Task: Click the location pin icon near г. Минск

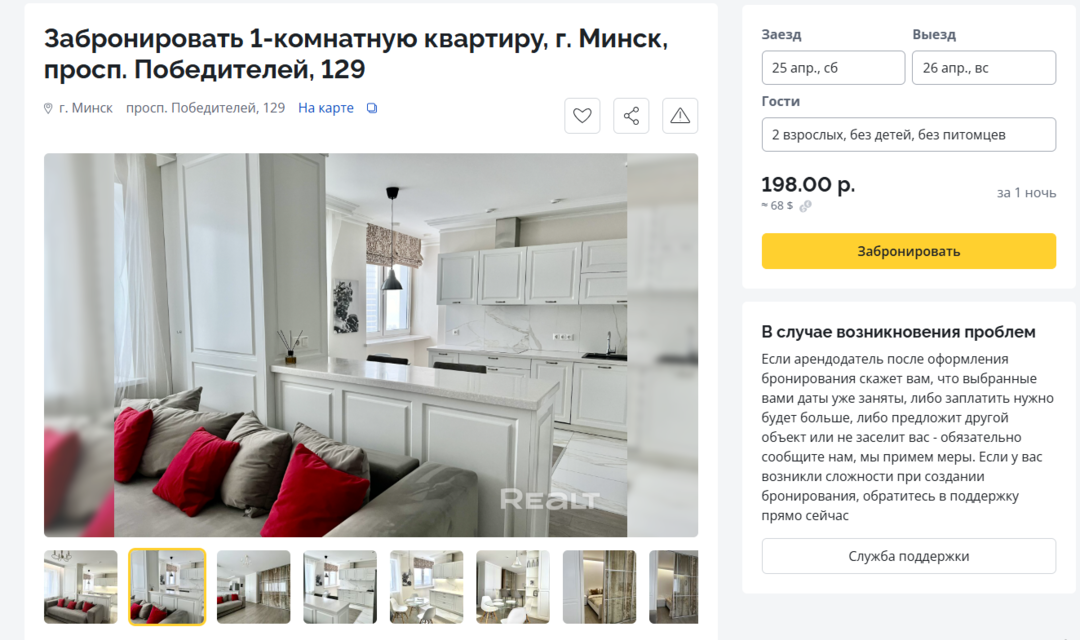Action: pos(48,108)
